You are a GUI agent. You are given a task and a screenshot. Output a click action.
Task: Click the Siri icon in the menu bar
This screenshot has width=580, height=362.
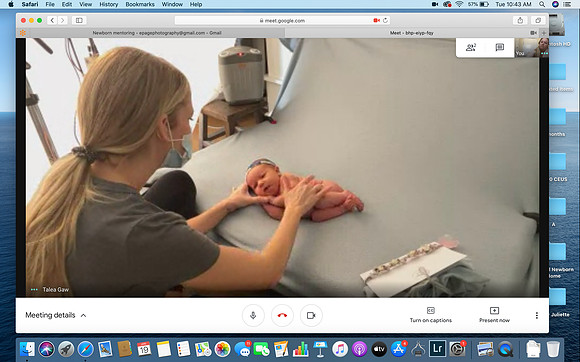tap(555, 4)
